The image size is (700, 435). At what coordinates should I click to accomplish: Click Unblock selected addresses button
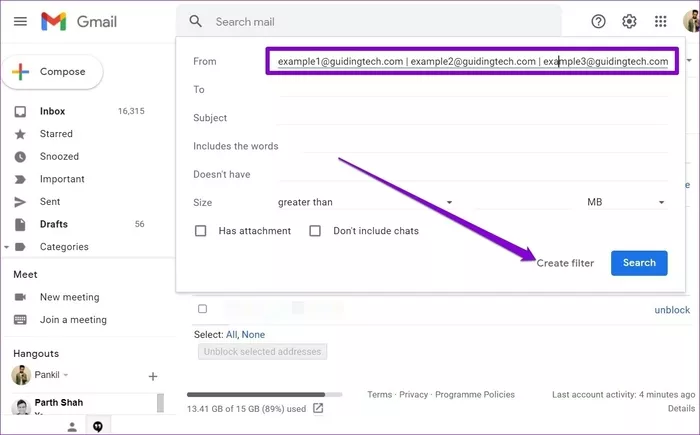(262, 351)
